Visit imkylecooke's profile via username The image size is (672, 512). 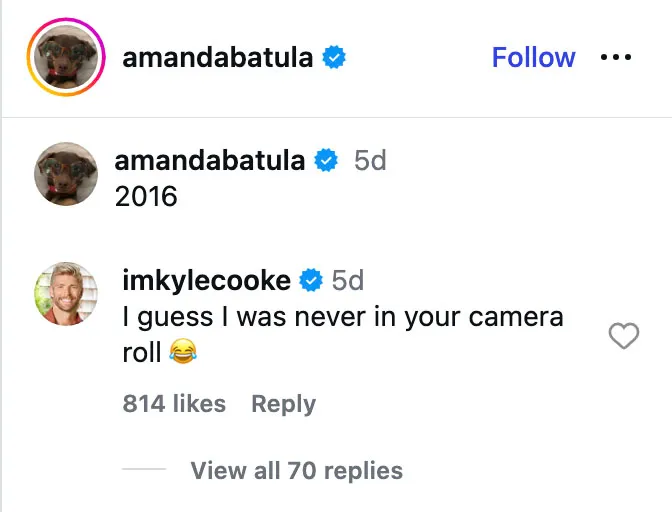pyautogui.click(x=206, y=281)
